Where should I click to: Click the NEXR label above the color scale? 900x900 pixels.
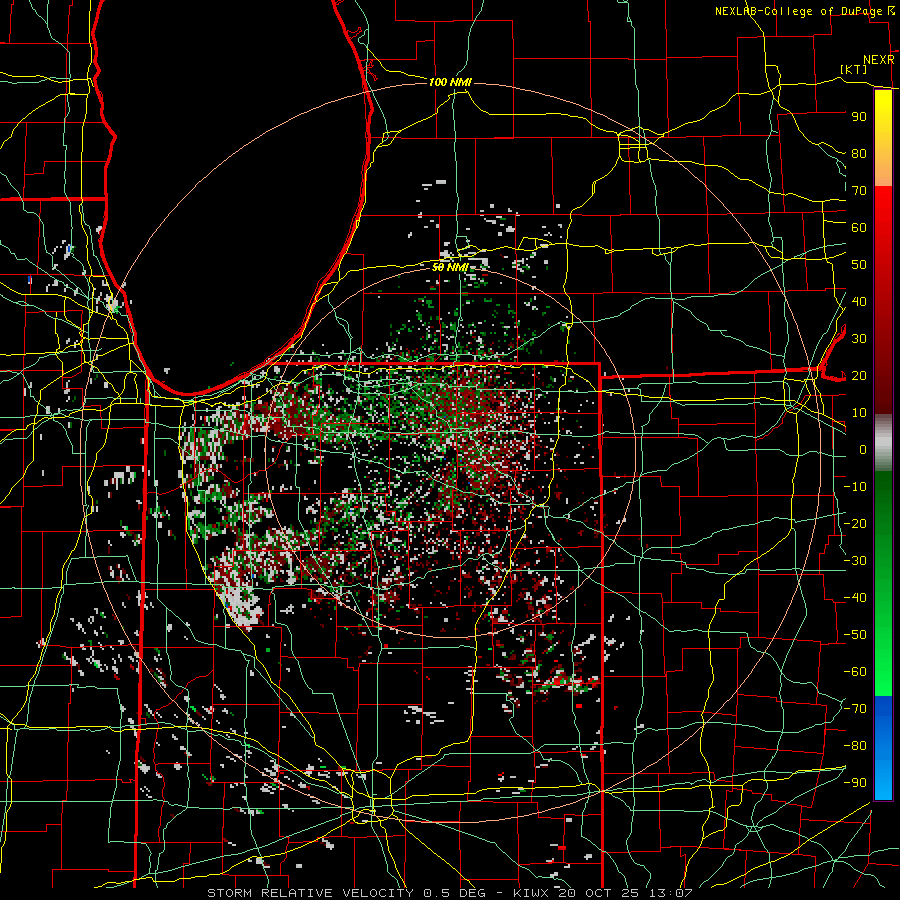point(879,60)
